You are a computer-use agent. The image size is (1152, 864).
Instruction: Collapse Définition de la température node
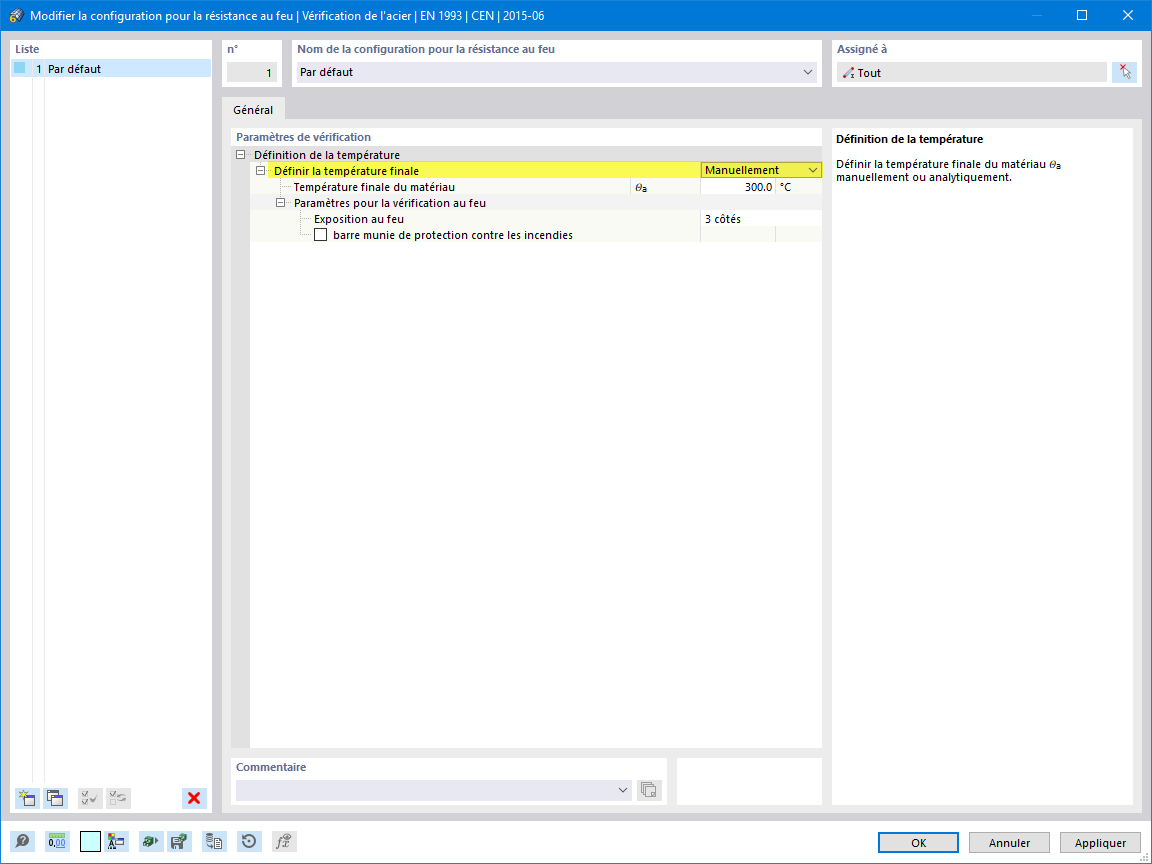240,155
